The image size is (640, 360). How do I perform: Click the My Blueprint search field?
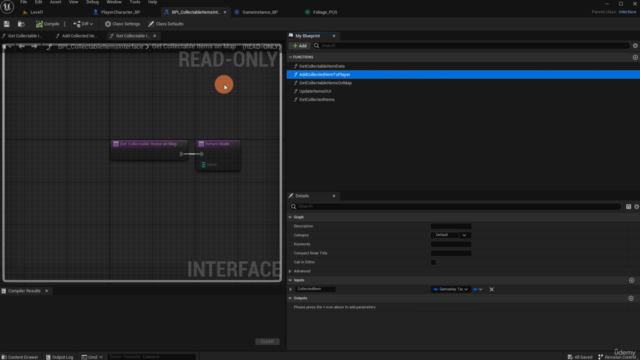pyautogui.click(x=471, y=46)
